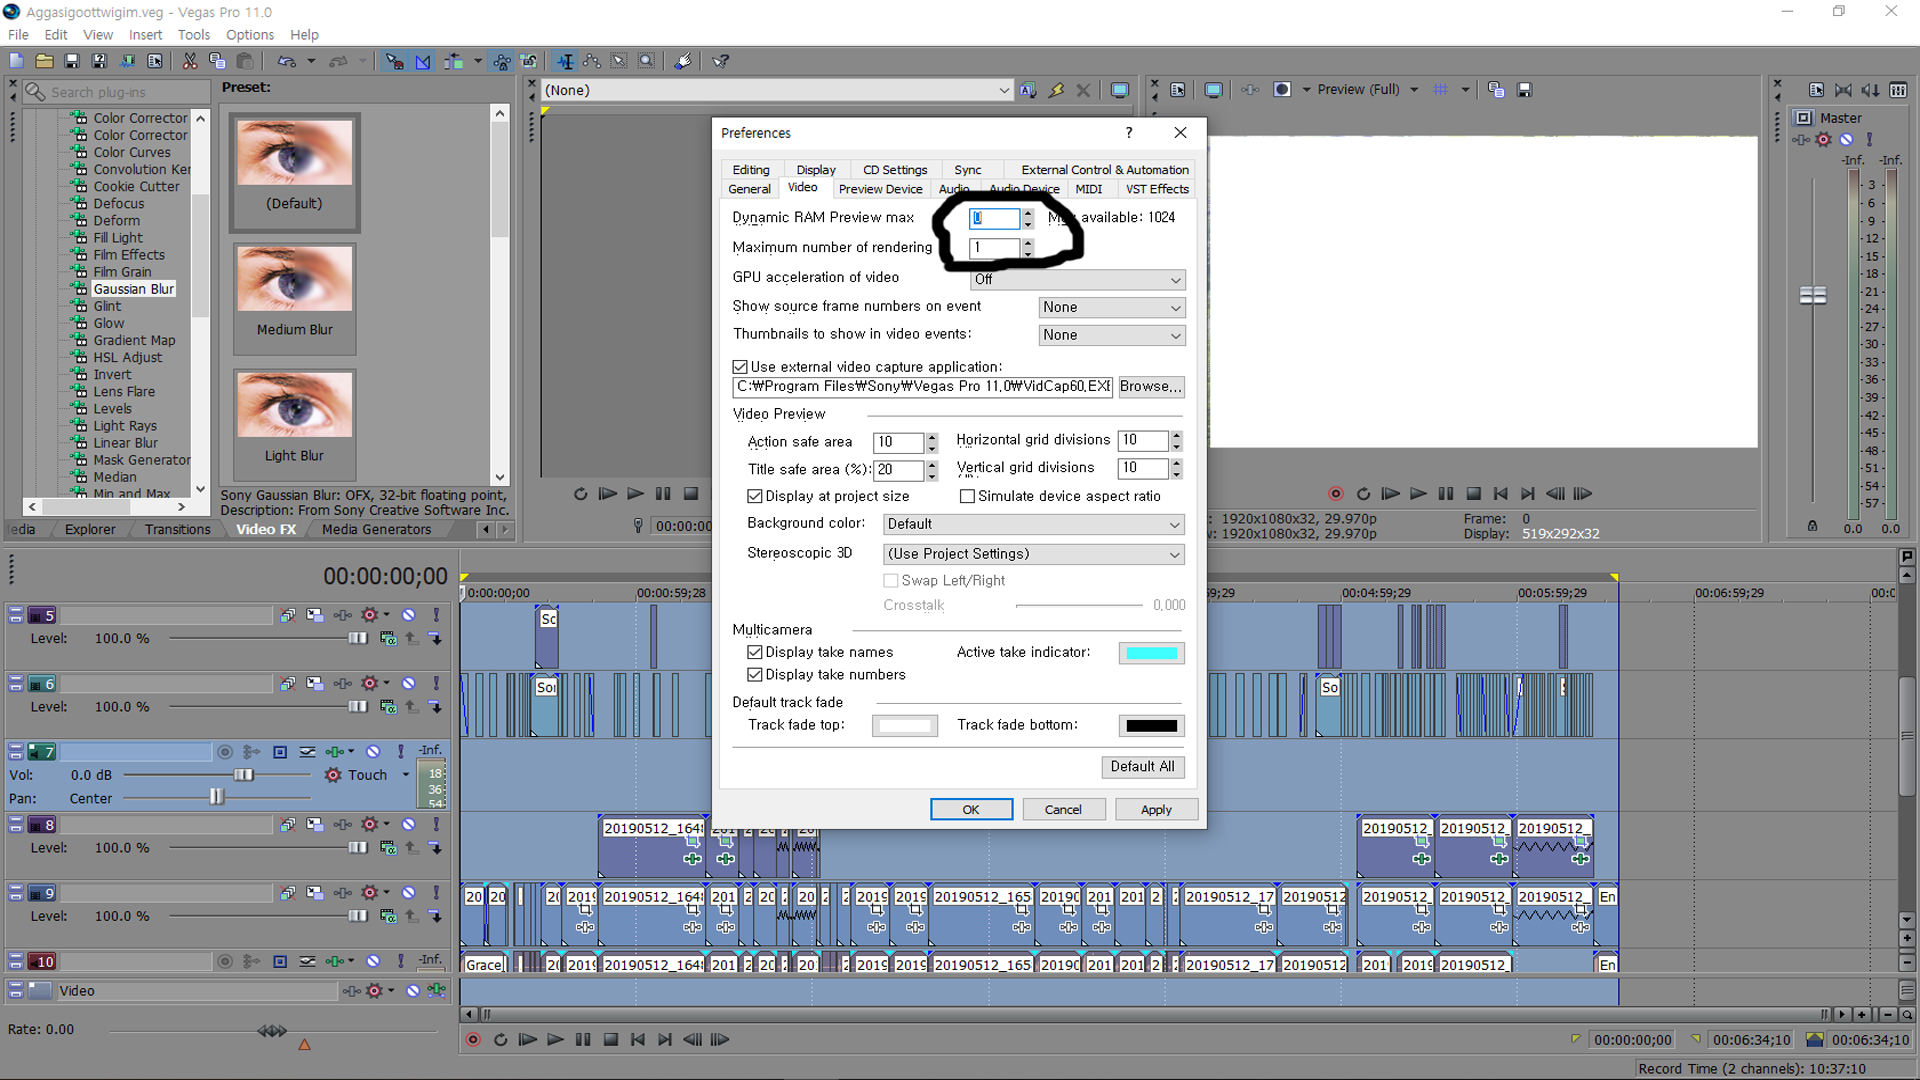Image resolution: width=1920 pixels, height=1080 pixels.
Task: Mute video track 5
Action: tap(408, 615)
